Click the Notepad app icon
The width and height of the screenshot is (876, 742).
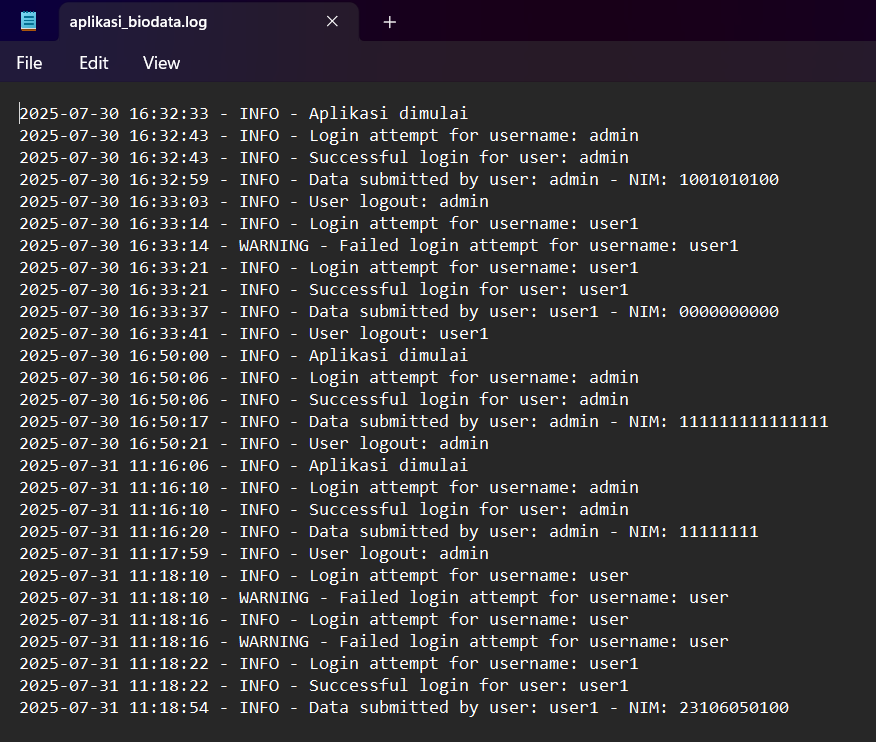point(29,21)
